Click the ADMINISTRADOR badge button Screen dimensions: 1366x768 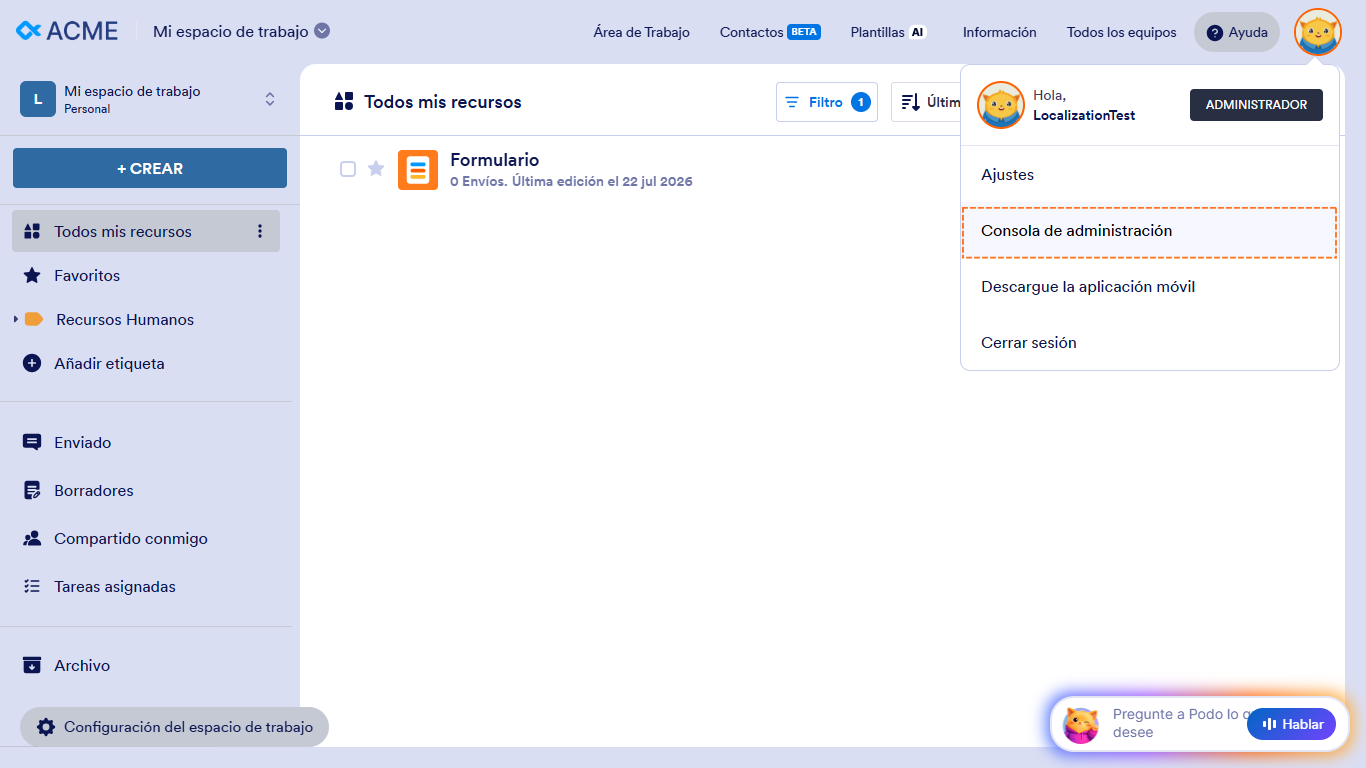[1256, 105]
